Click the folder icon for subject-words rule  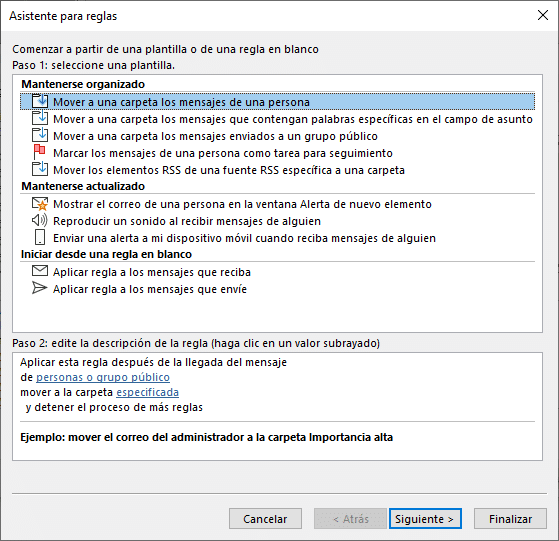point(40,118)
